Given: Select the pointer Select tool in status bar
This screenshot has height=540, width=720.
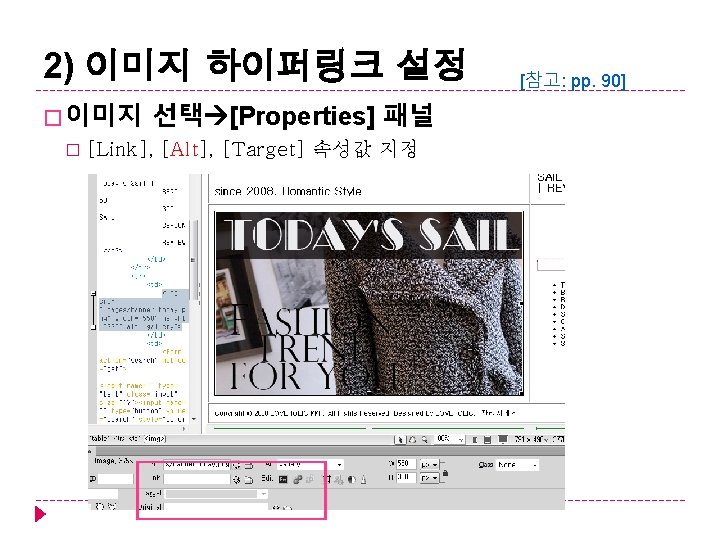Looking at the screenshot, I should (x=400, y=439).
